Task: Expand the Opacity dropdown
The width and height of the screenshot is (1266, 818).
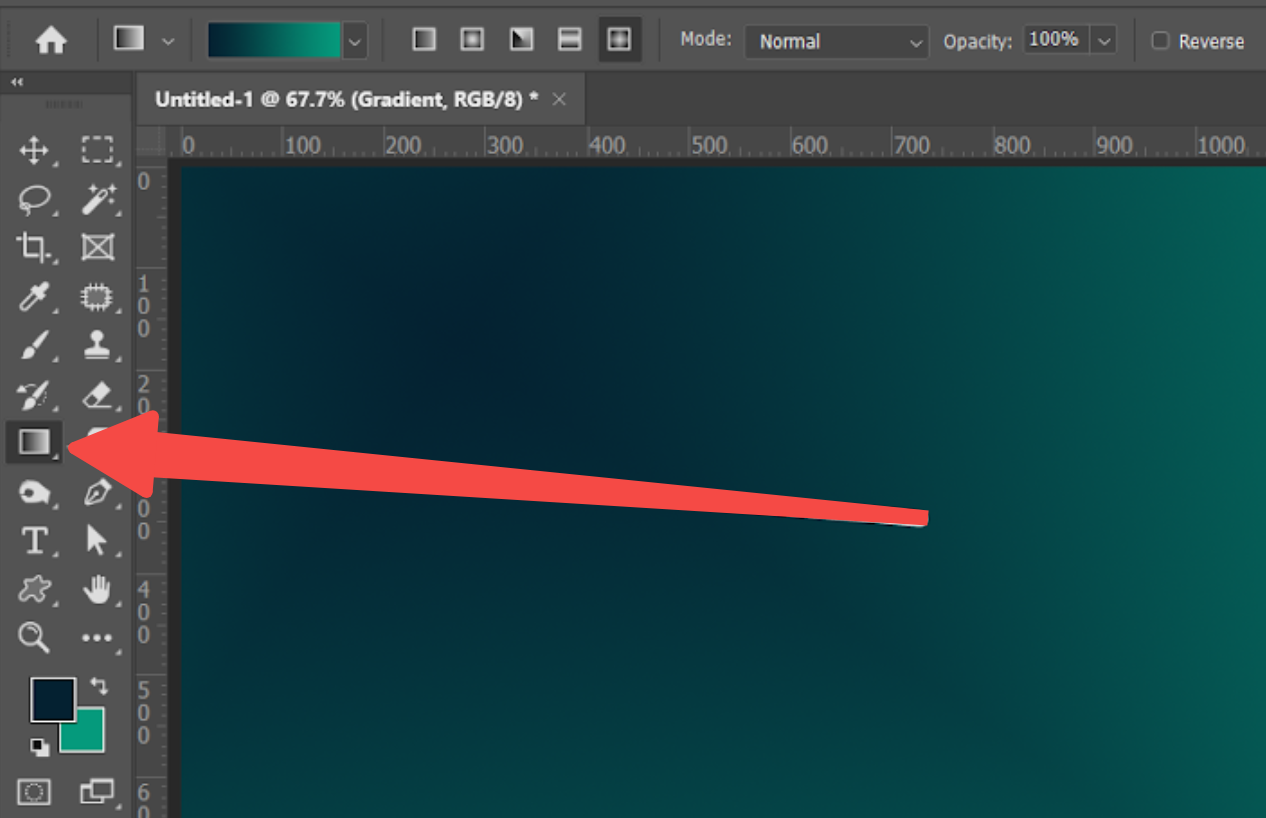Action: point(1104,40)
